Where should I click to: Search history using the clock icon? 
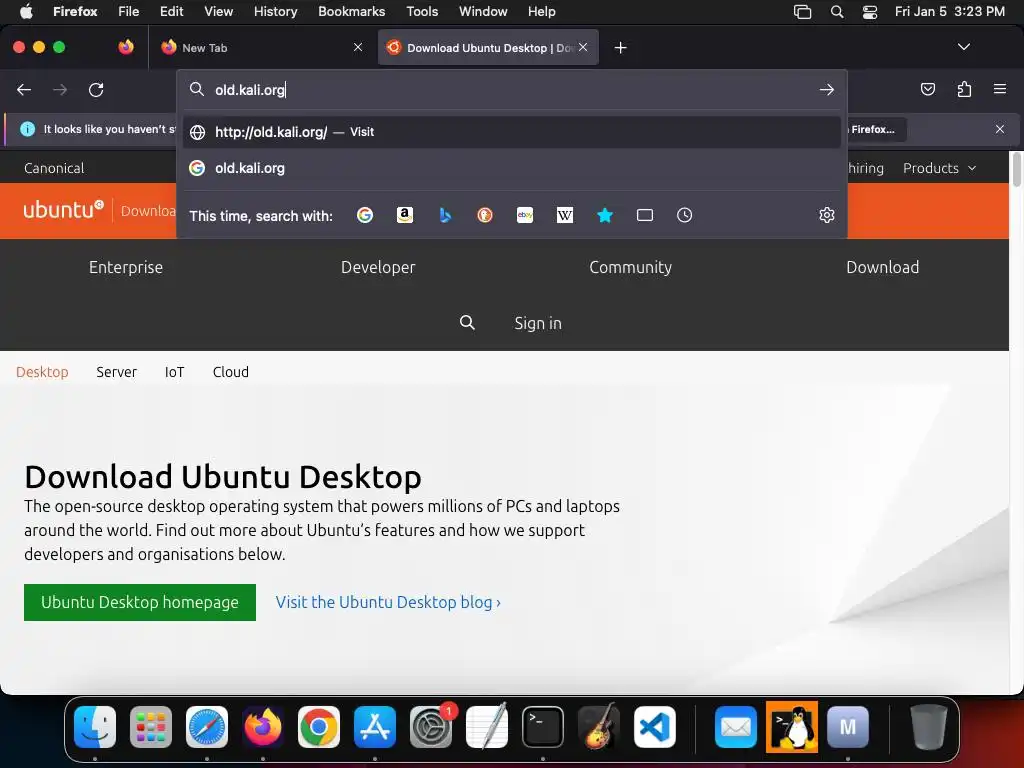(x=684, y=215)
